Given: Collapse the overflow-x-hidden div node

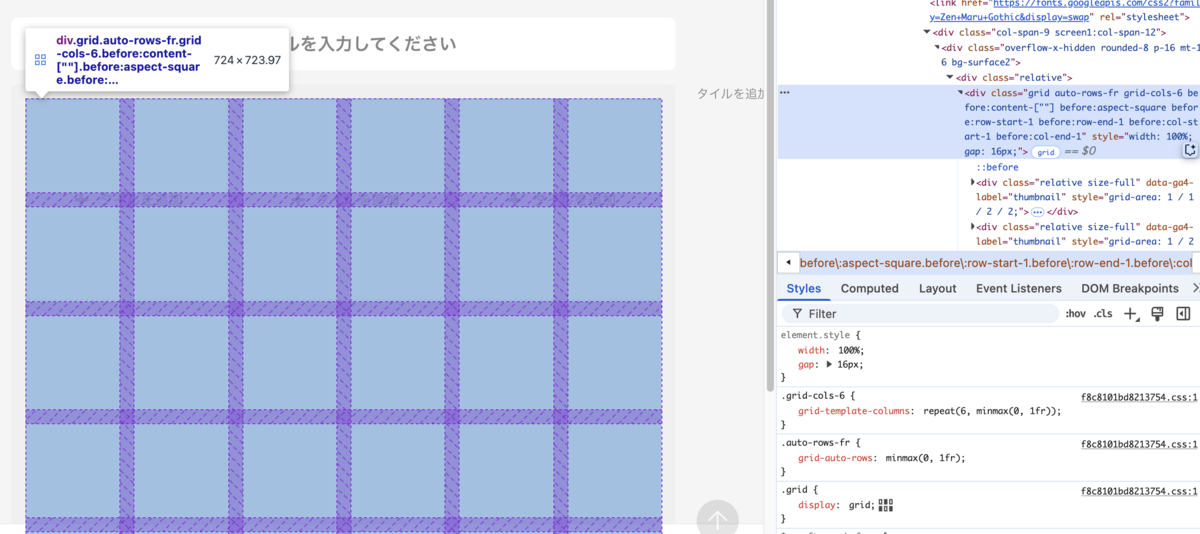Looking at the screenshot, I should pos(938,47).
